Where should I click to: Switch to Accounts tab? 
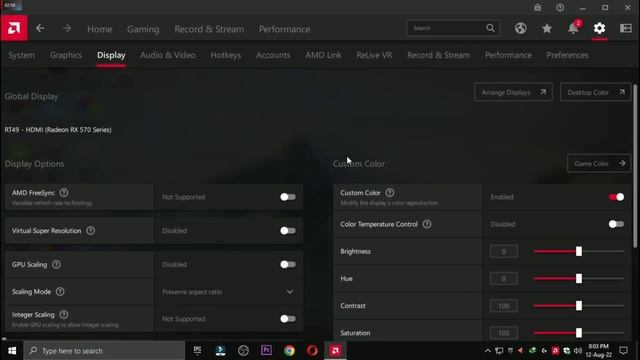pos(273,55)
